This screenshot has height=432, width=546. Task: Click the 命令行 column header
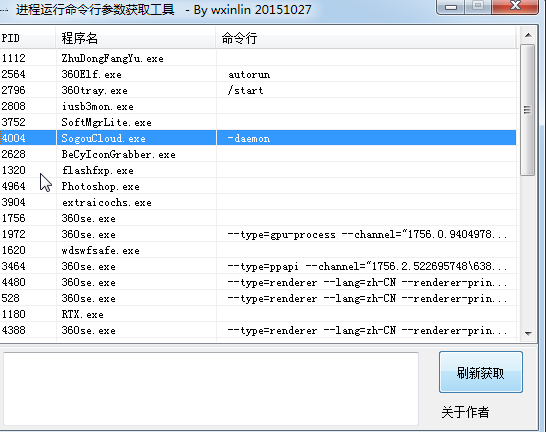[x=366, y=38]
